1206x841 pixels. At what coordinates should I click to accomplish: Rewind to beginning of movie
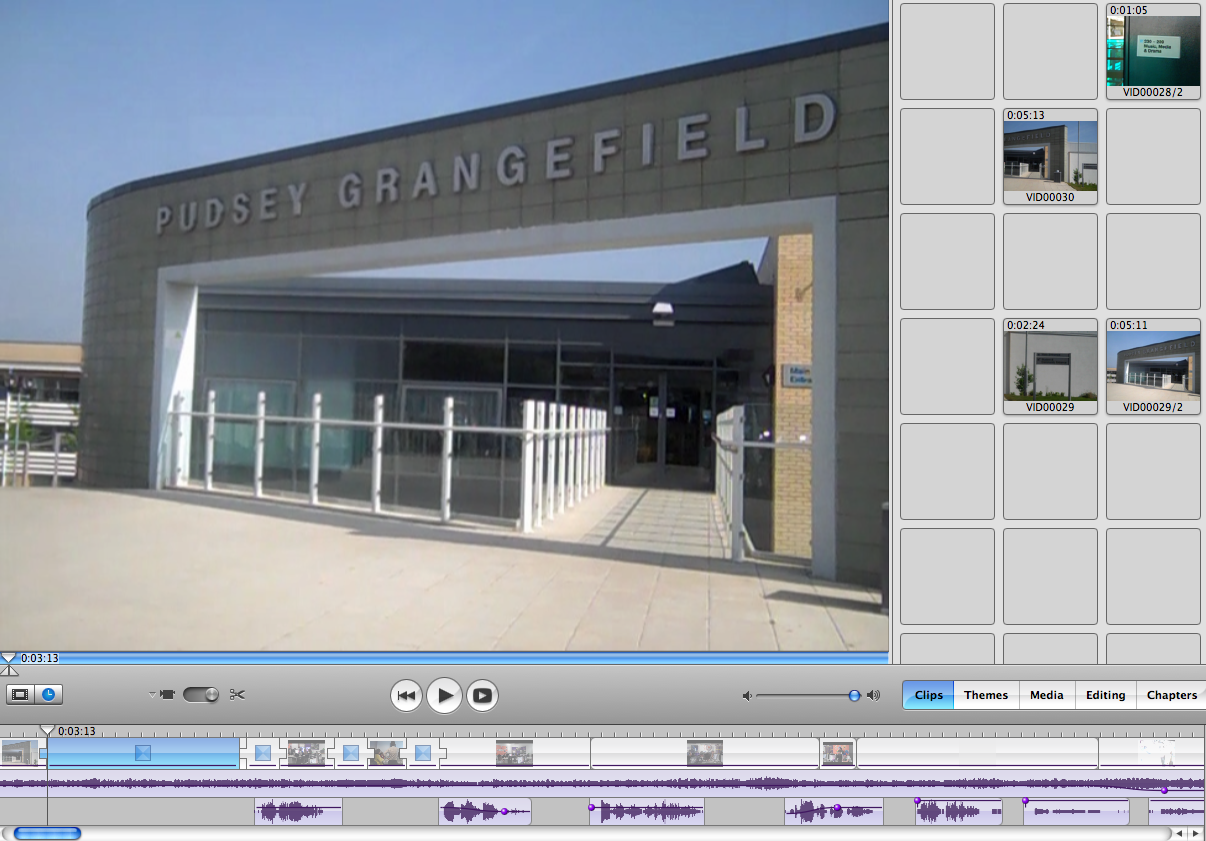pos(406,695)
